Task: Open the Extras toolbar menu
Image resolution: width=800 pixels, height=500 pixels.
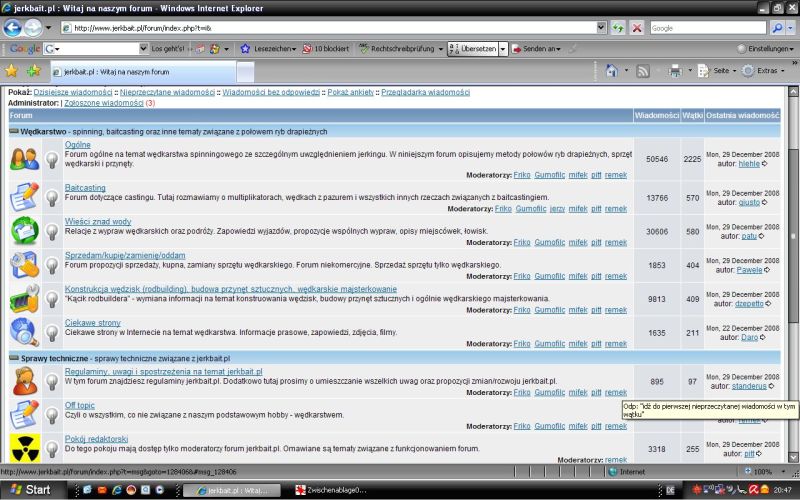Action: 768,71
